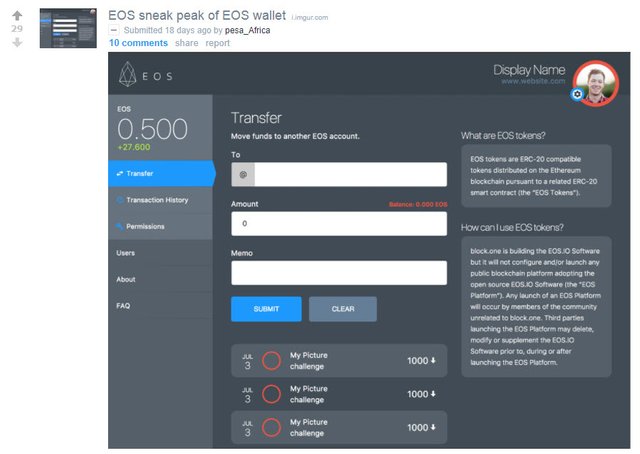Click the 'What are EOS tokens?' heading
The width and height of the screenshot is (640, 454).
tap(503, 136)
